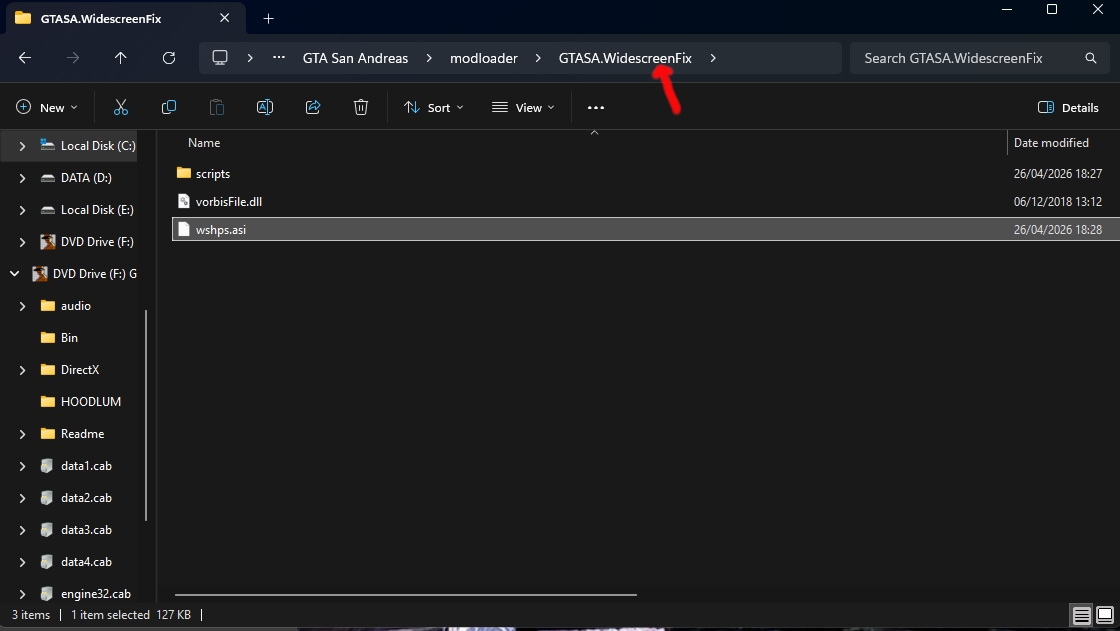Sort by Date modified column header
1120x631 pixels.
coord(1051,143)
